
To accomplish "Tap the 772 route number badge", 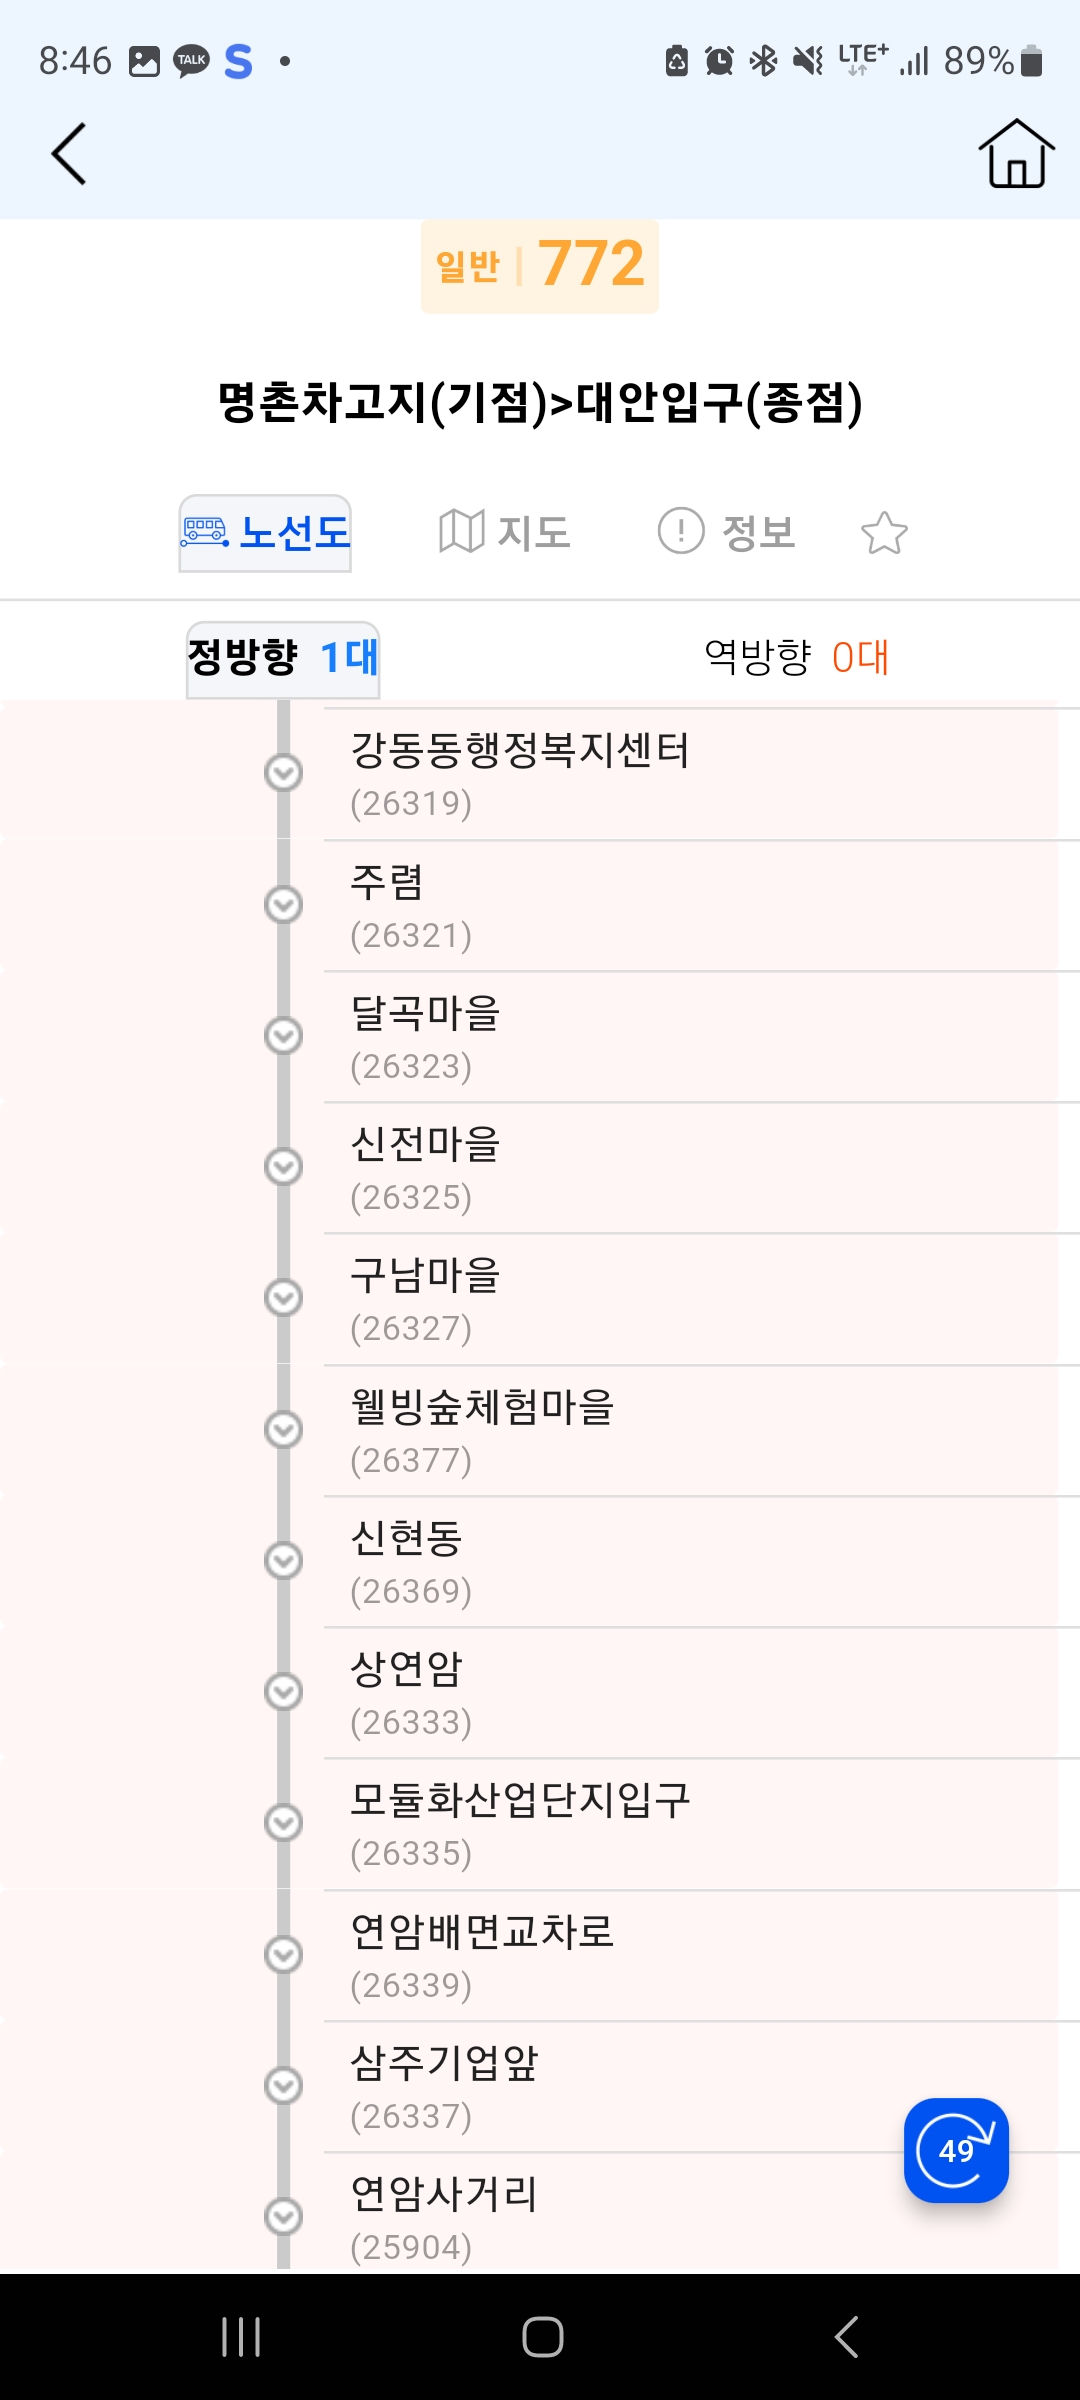I will click(540, 266).
